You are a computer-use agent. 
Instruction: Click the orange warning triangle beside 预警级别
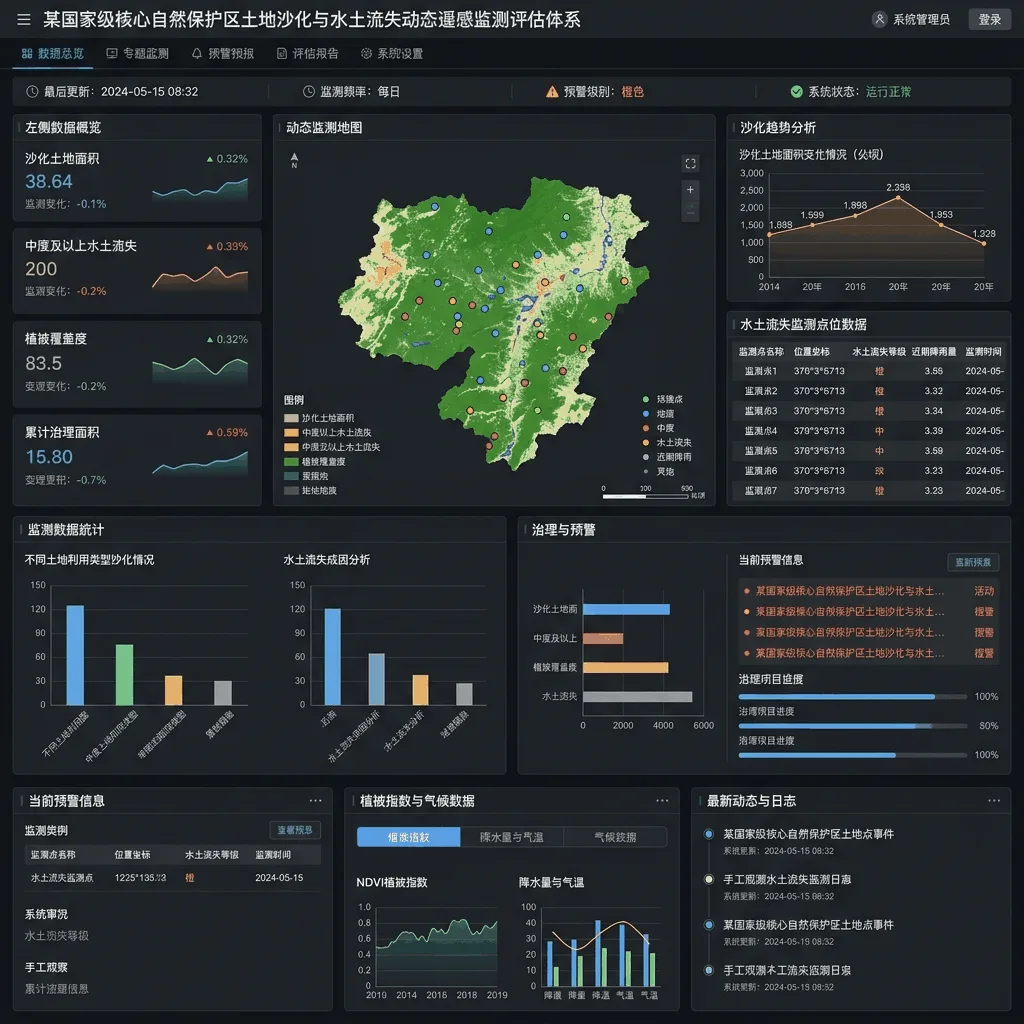[x=552, y=91]
